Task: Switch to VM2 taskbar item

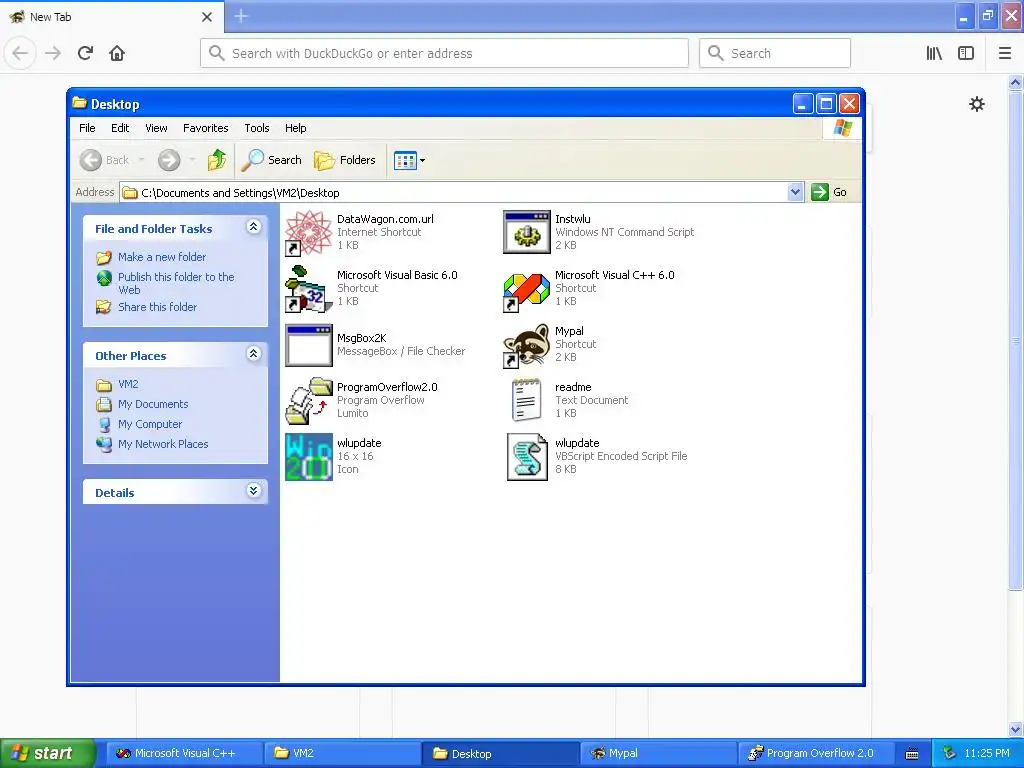Action: (343, 754)
